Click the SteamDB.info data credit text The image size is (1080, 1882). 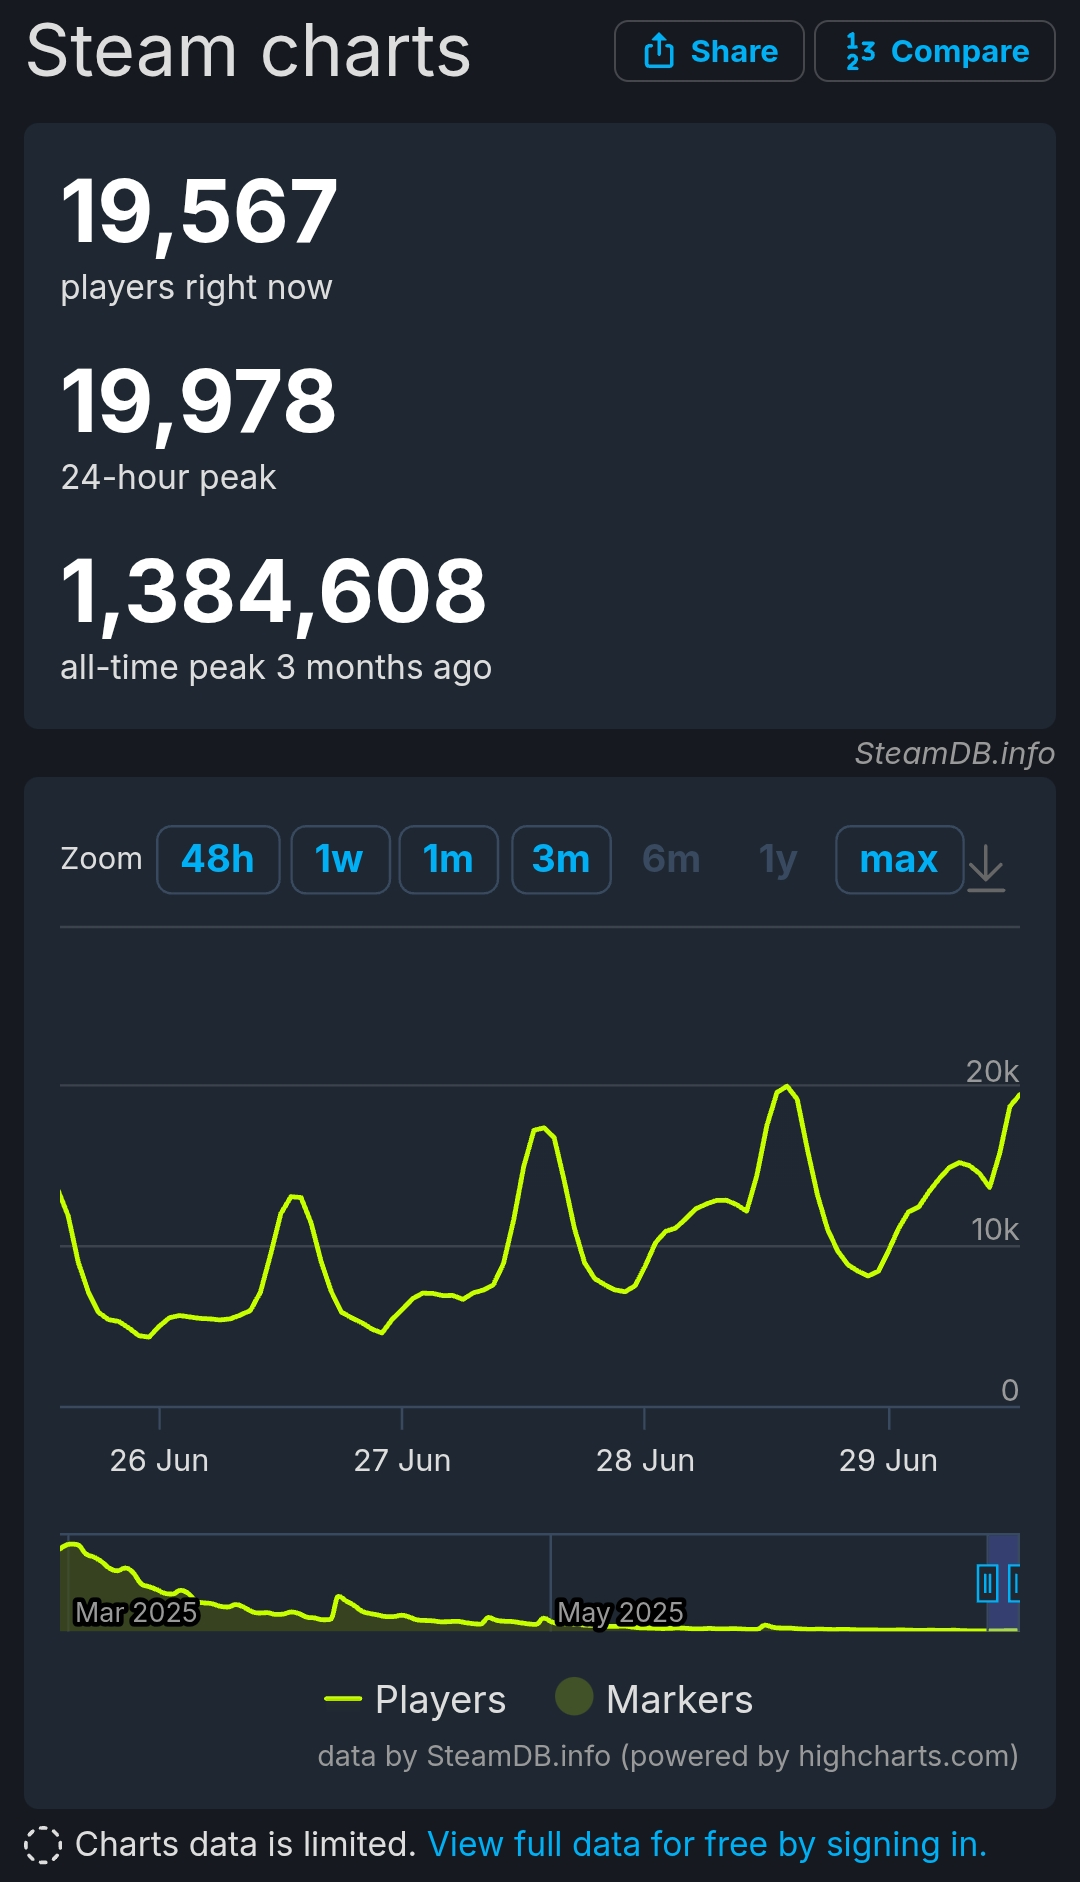click(x=668, y=1756)
